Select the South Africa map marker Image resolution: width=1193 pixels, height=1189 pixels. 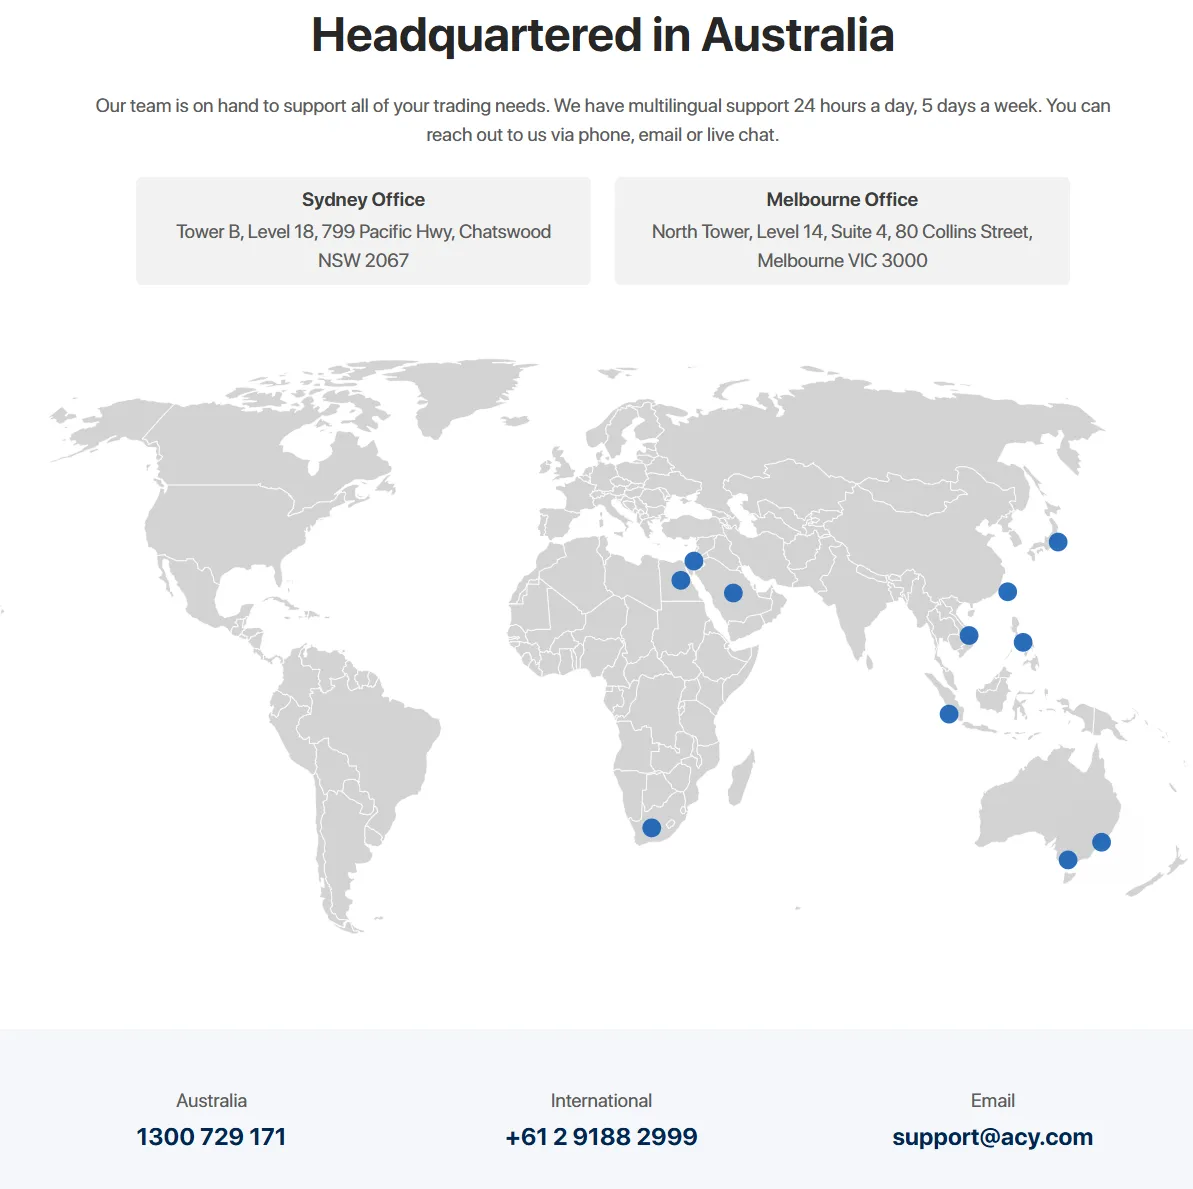tap(651, 828)
